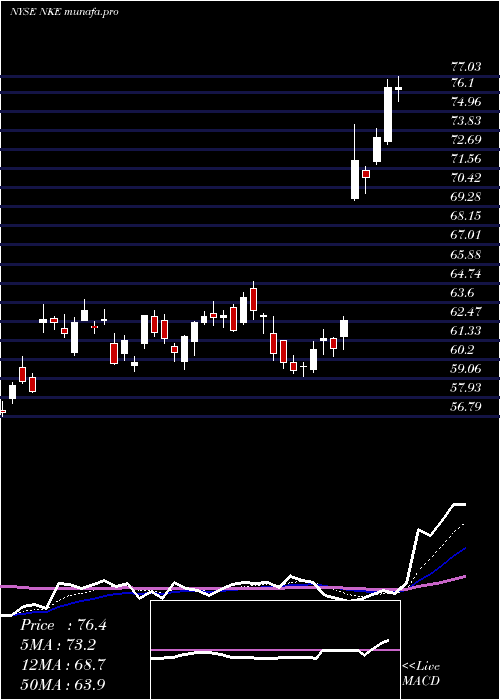Click the 65.88 price axis label
This screenshot has height=700, width=500.
(x=466, y=254)
